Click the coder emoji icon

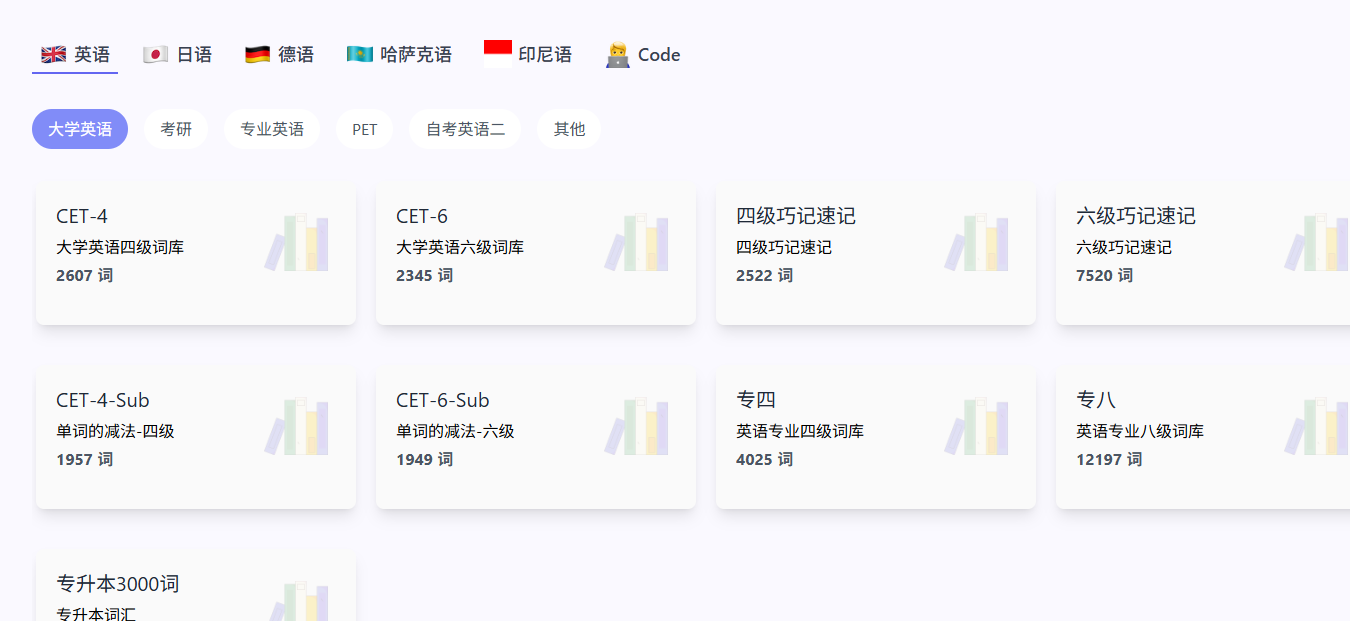click(x=618, y=55)
